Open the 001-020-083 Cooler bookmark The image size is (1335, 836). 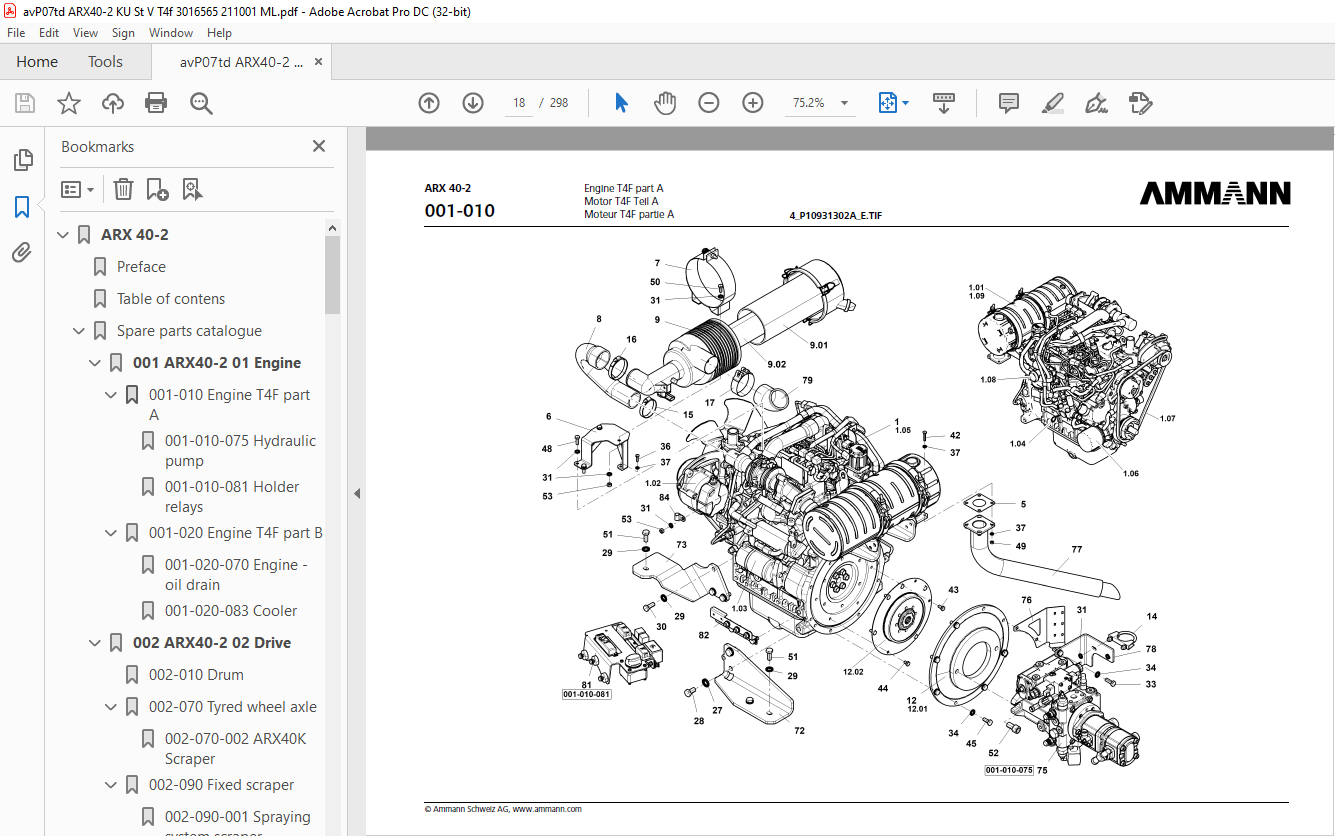point(231,611)
